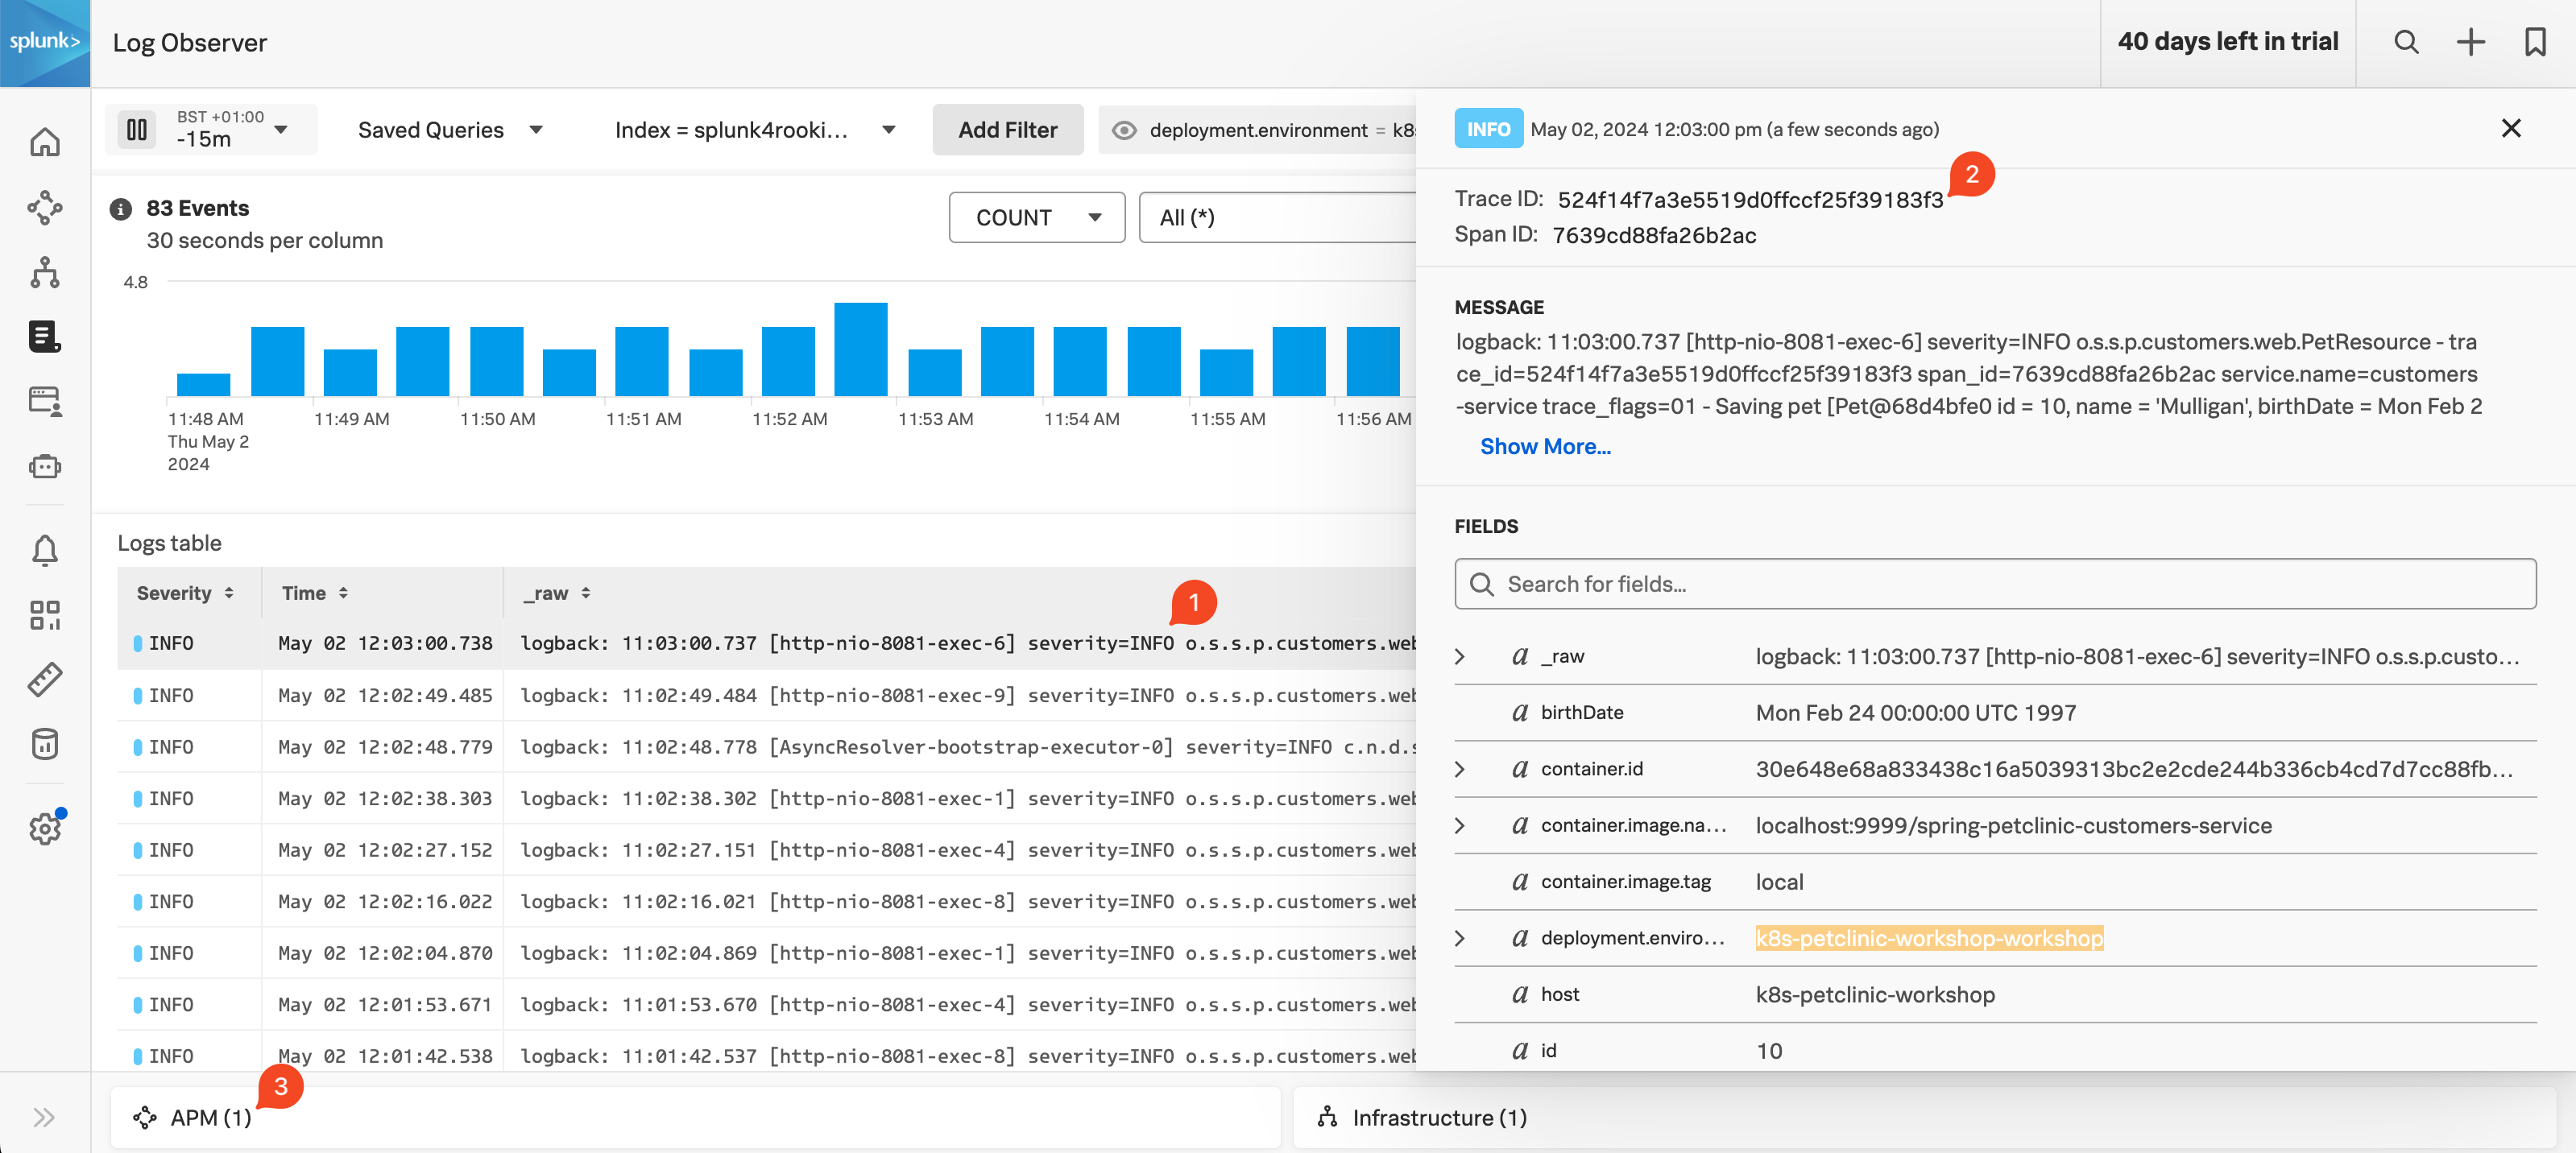This screenshot has width=2576, height=1153.
Task: Open the All (*) field dropdown
Action: [x=1278, y=217]
